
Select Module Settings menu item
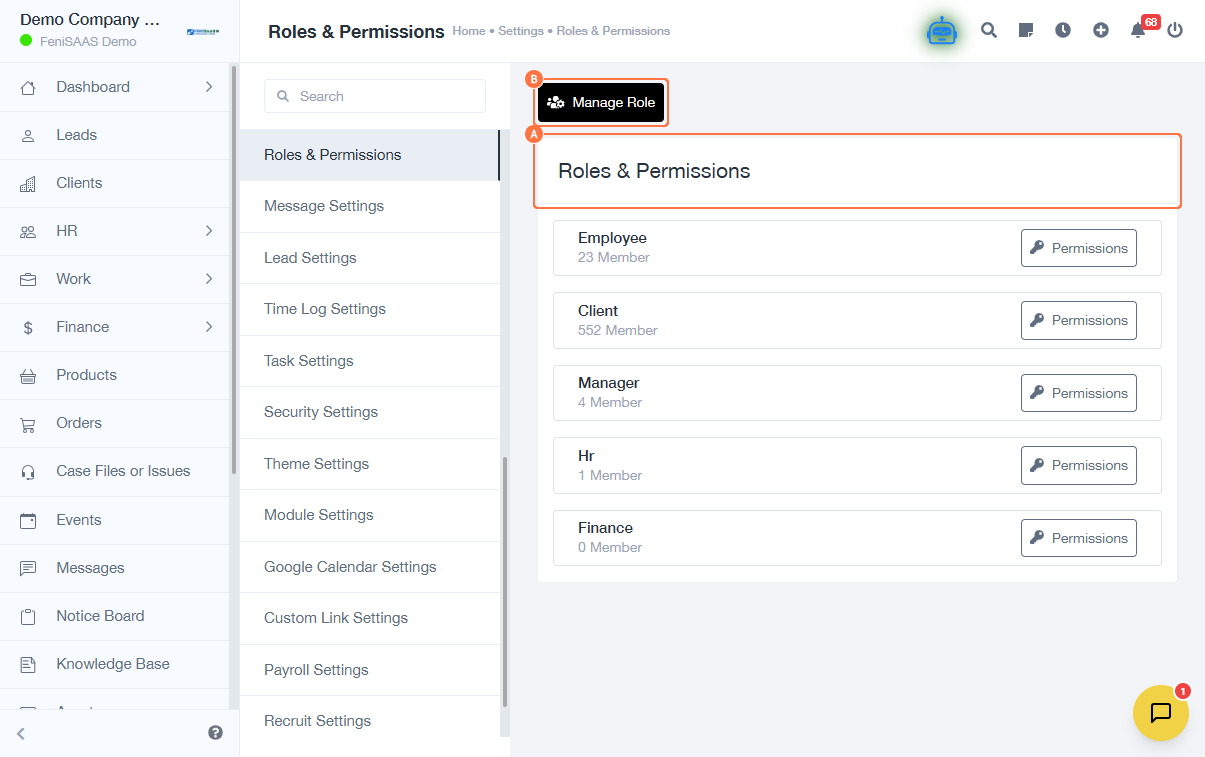pos(319,515)
